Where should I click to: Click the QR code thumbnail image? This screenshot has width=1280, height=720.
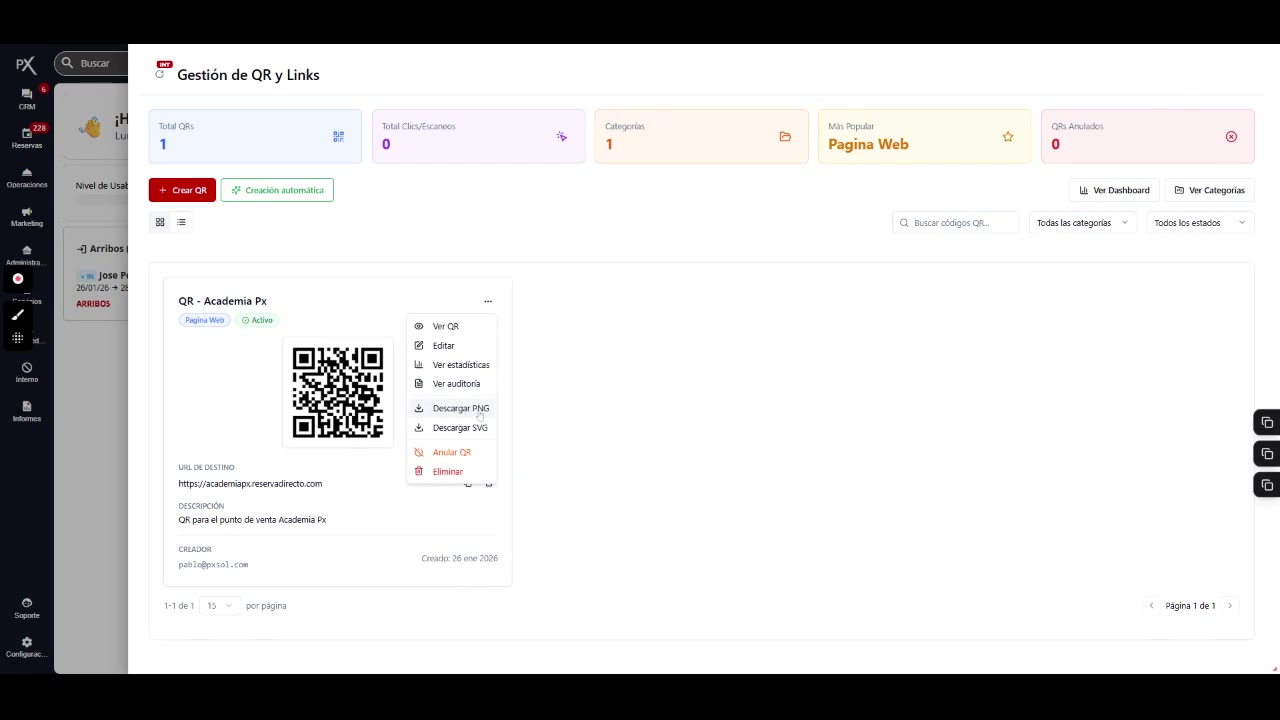point(338,392)
